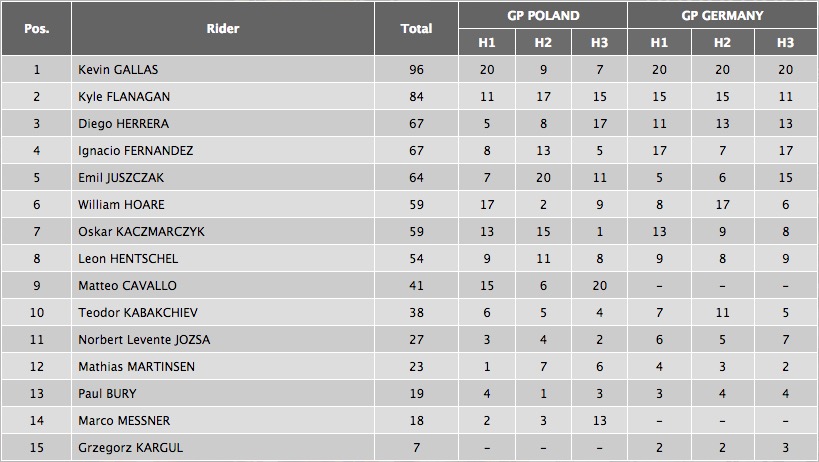Viewport: 819px width, 462px height.
Task: Click rider name Kevin GALLAS
Action: (118, 70)
